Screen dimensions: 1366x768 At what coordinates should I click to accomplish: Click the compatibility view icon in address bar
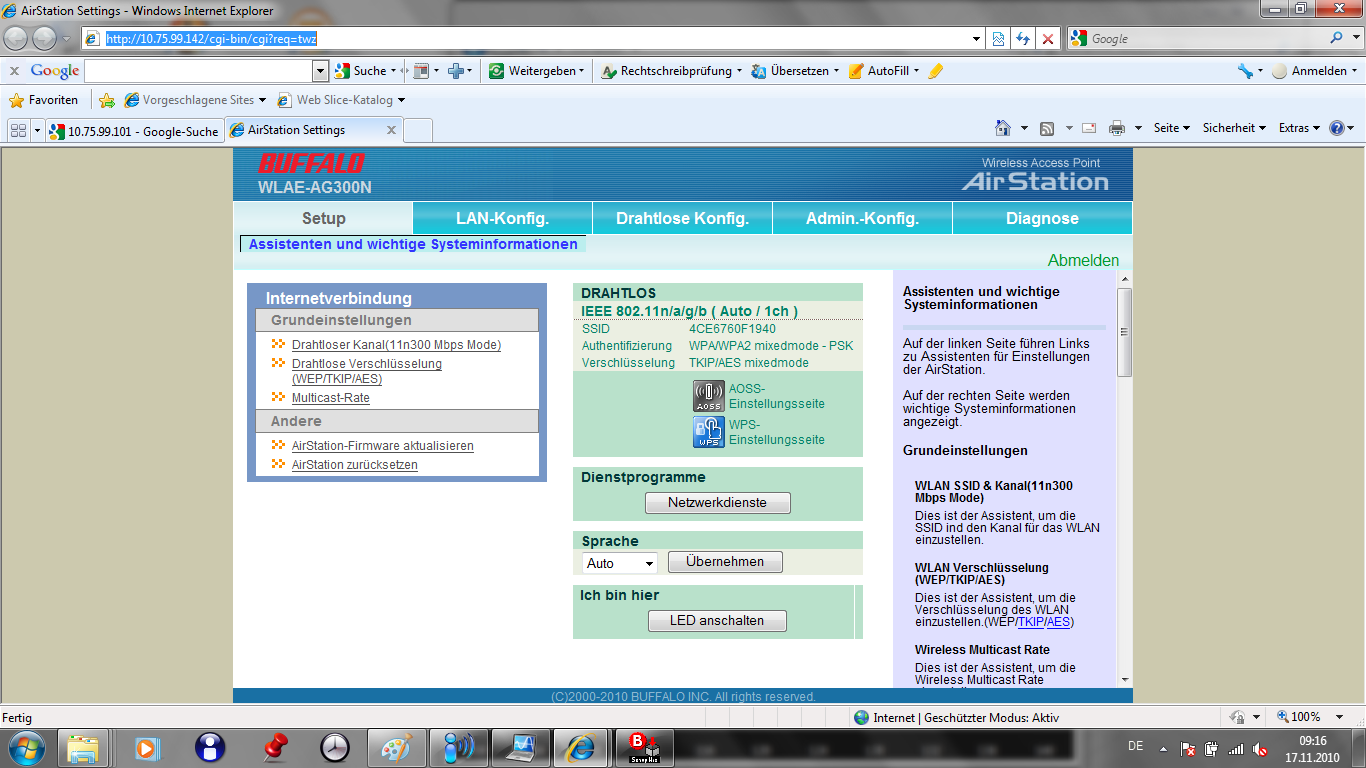[998, 38]
